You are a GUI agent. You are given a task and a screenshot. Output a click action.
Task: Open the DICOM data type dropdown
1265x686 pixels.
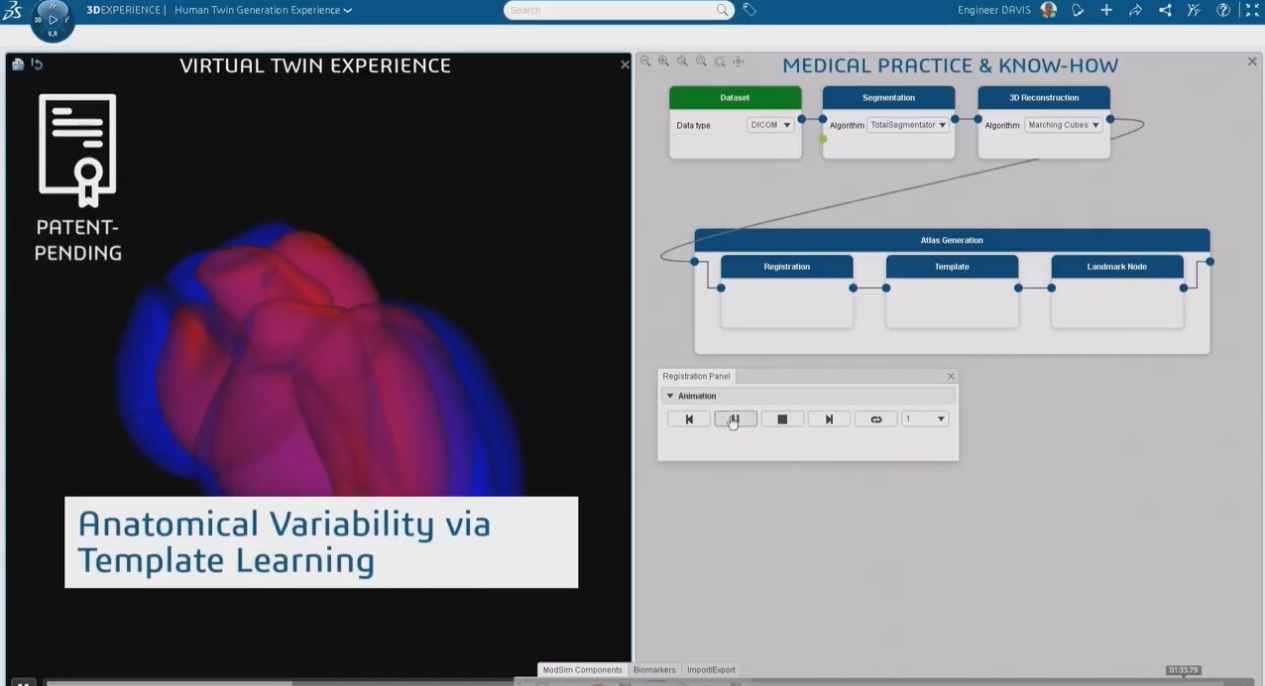click(x=771, y=125)
